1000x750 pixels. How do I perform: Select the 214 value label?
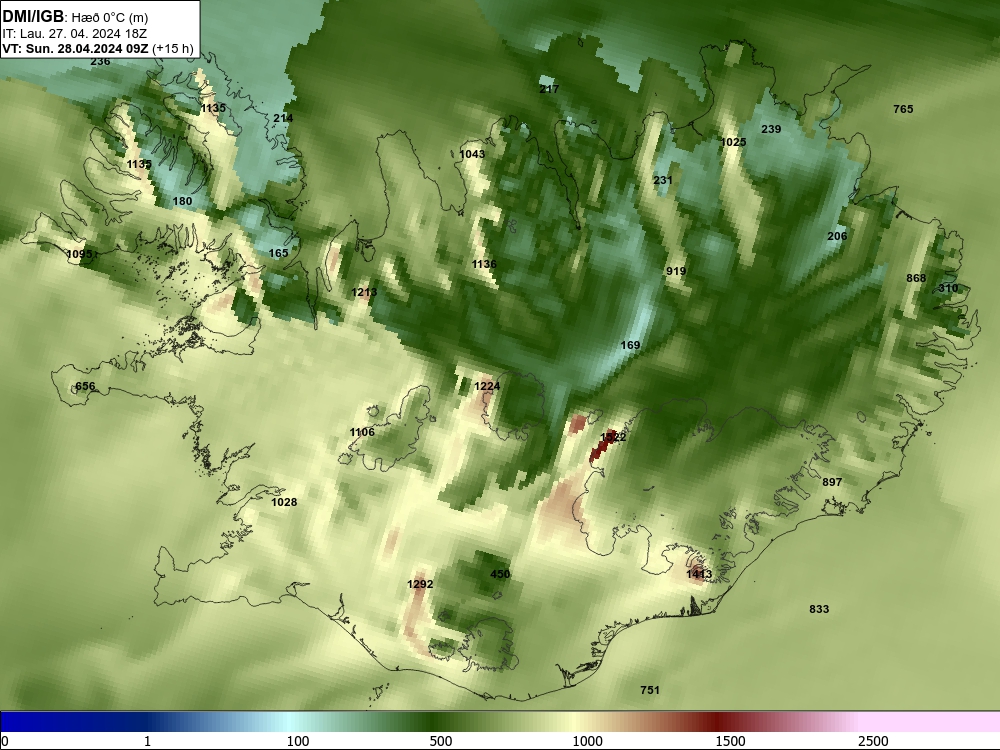click(x=283, y=118)
